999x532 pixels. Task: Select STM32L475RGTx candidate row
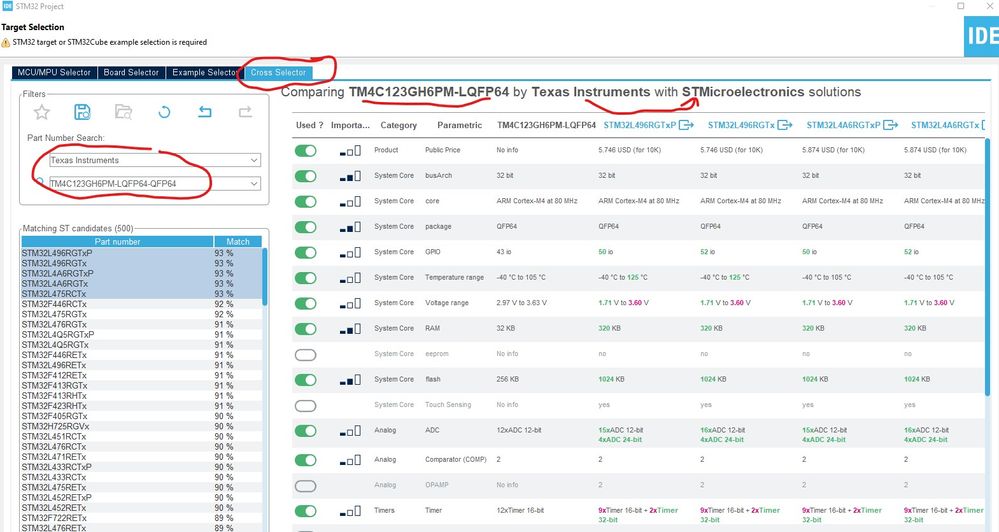pyautogui.click(x=141, y=314)
